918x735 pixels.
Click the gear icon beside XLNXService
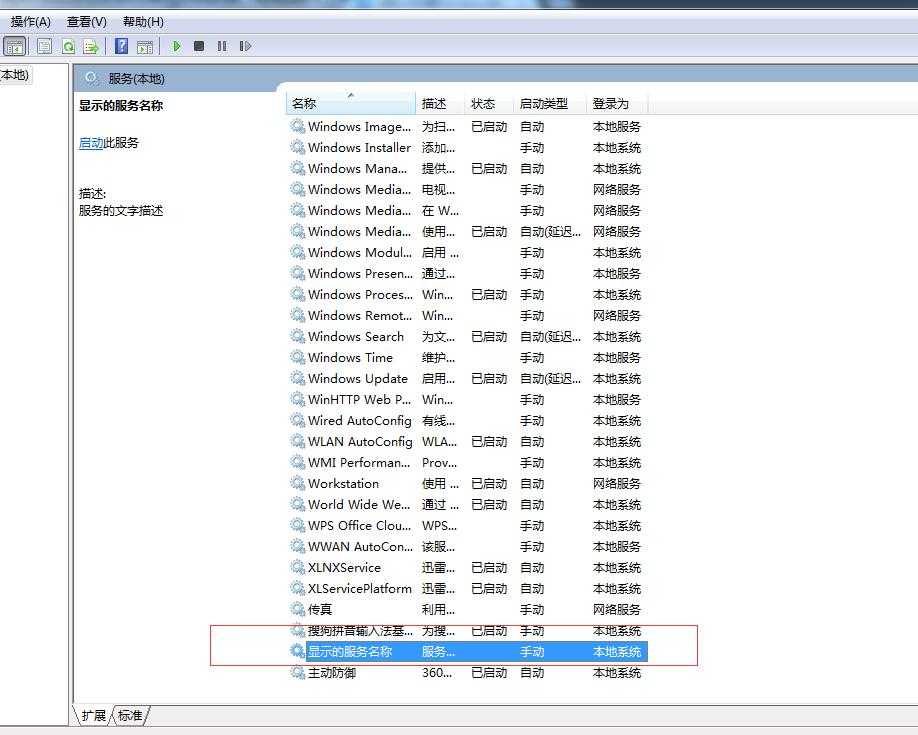(x=298, y=568)
